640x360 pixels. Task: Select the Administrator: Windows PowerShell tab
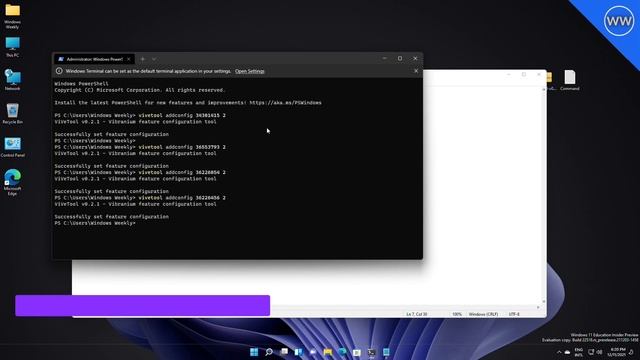point(94,59)
